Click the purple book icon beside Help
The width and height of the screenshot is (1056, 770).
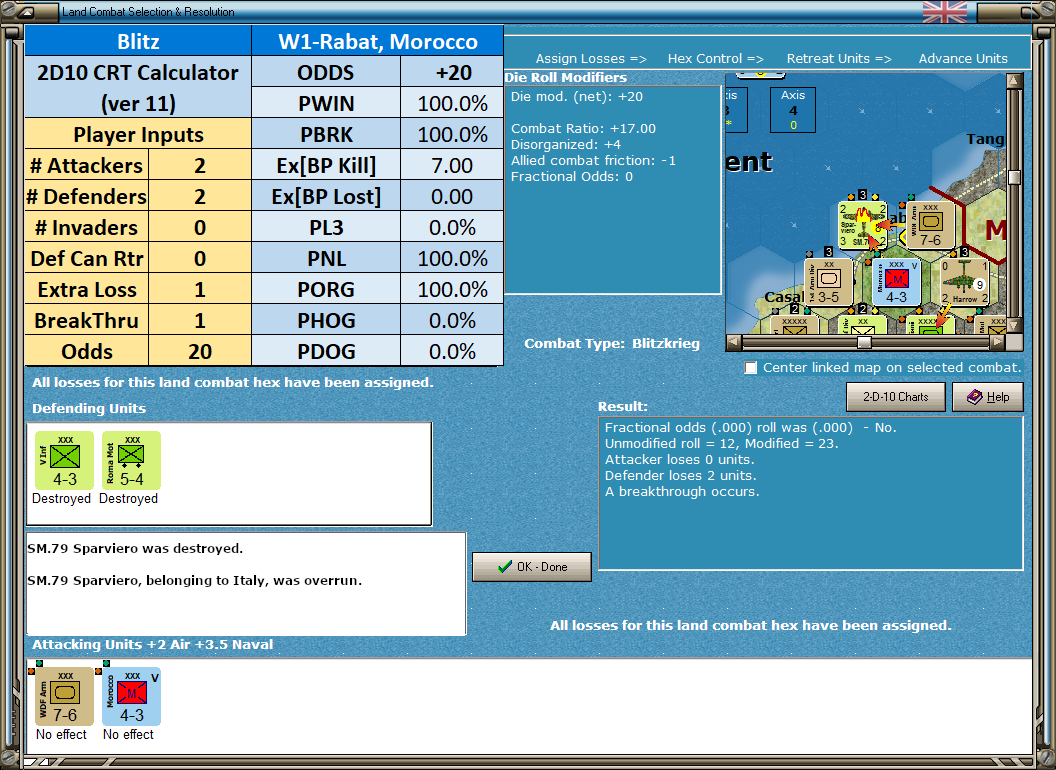[x=975, y=397]
